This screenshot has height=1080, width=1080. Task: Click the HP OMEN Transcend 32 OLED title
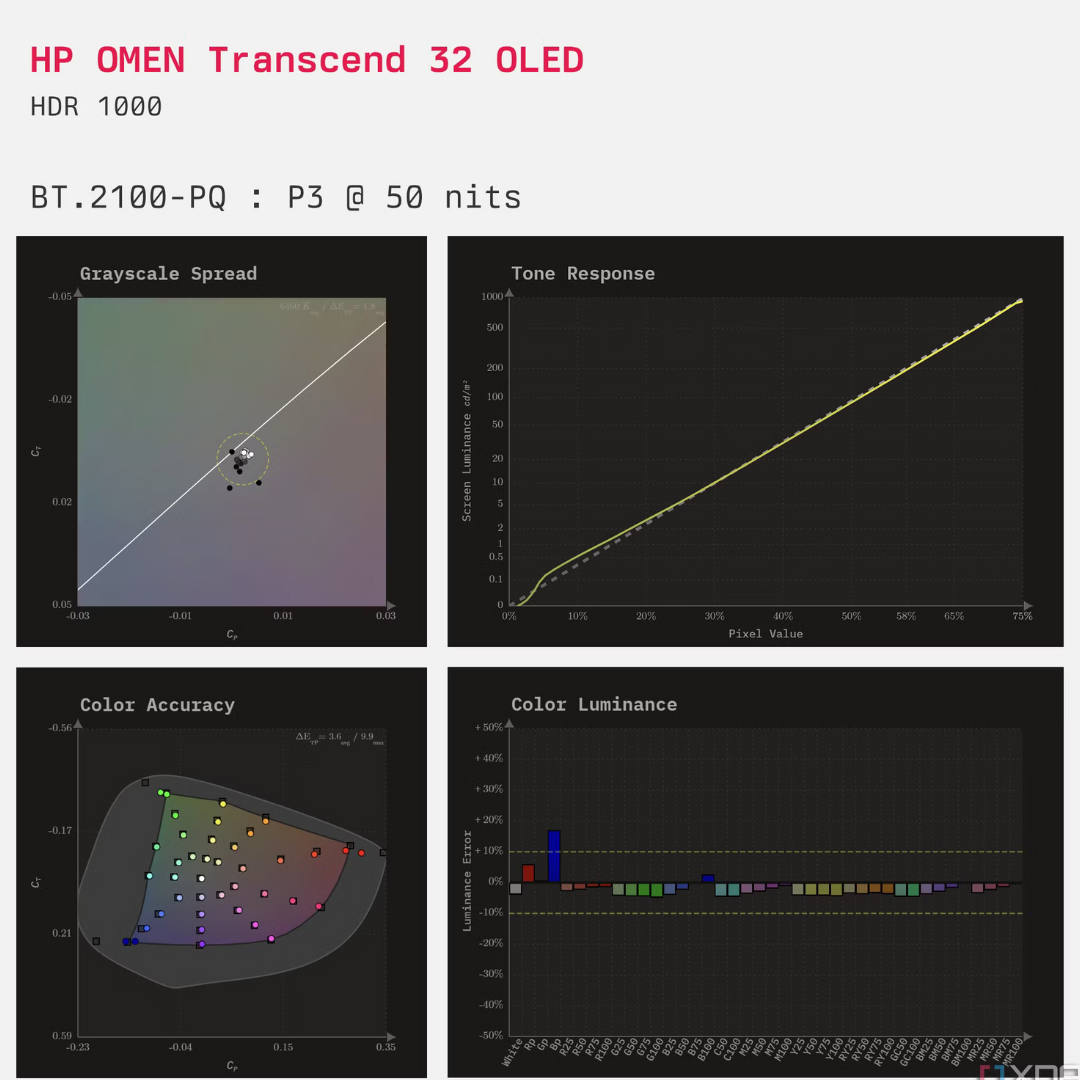coord(306,60)
